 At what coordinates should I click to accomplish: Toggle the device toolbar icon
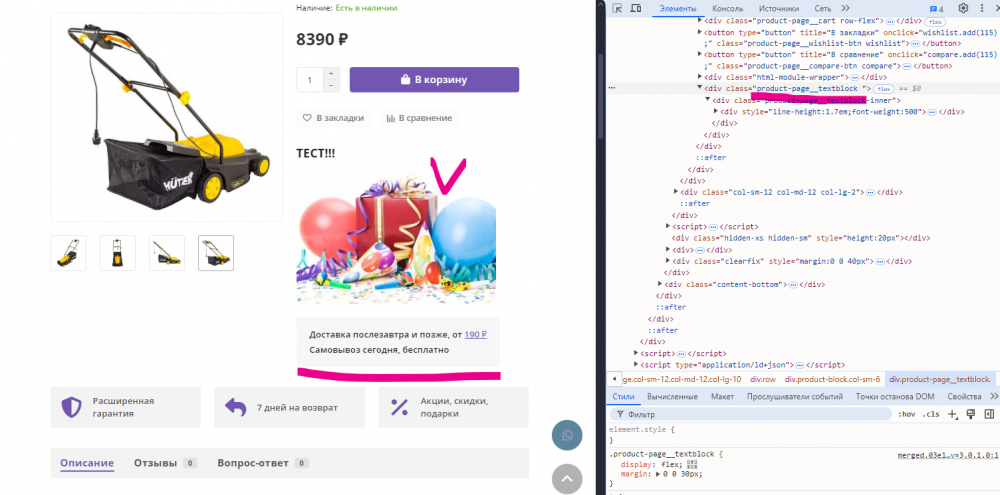(x=636, y=8)
